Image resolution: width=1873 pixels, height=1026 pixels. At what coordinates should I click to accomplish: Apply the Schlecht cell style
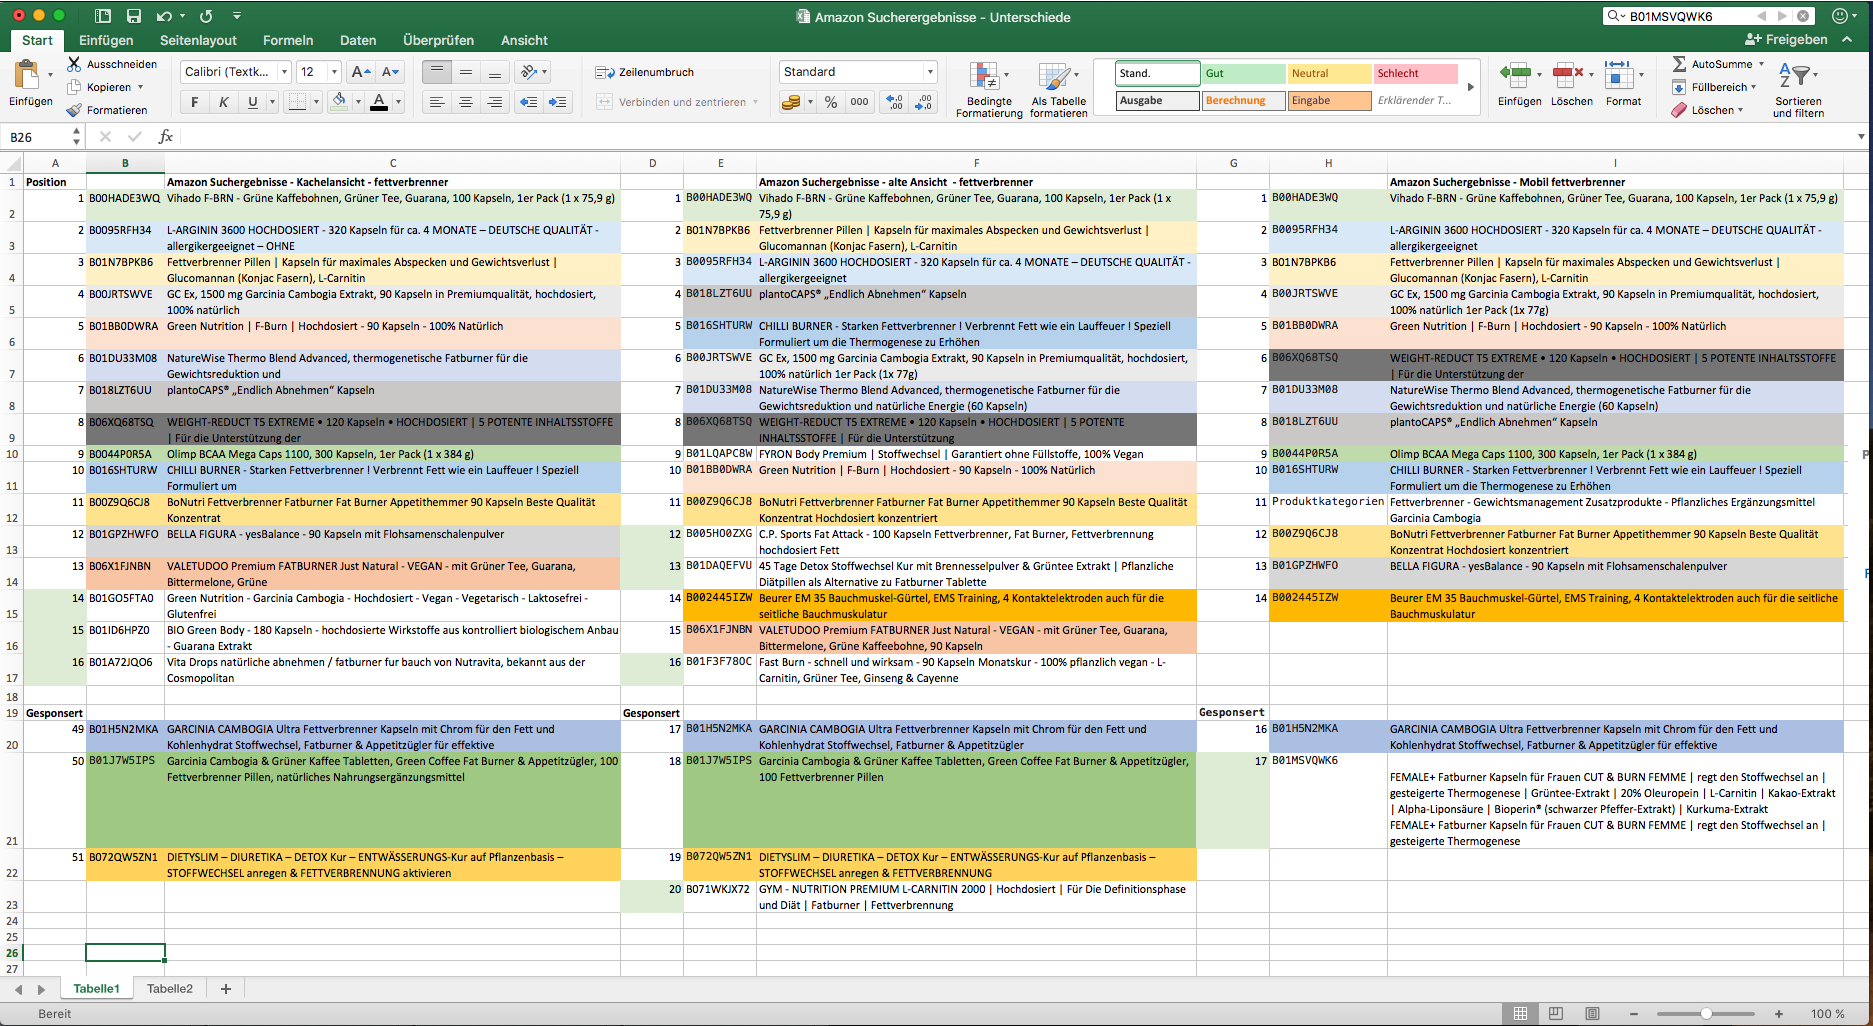click(1415, 73)
